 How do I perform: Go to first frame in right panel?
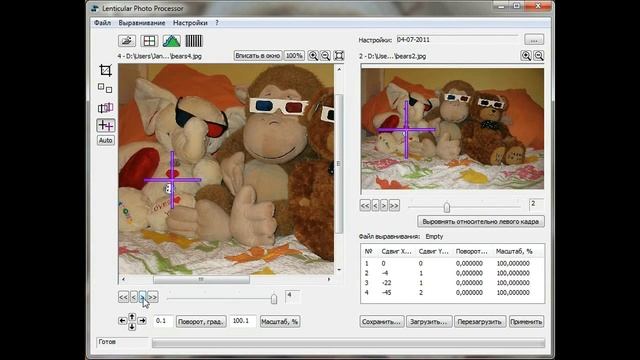click(x=365, y=205)
